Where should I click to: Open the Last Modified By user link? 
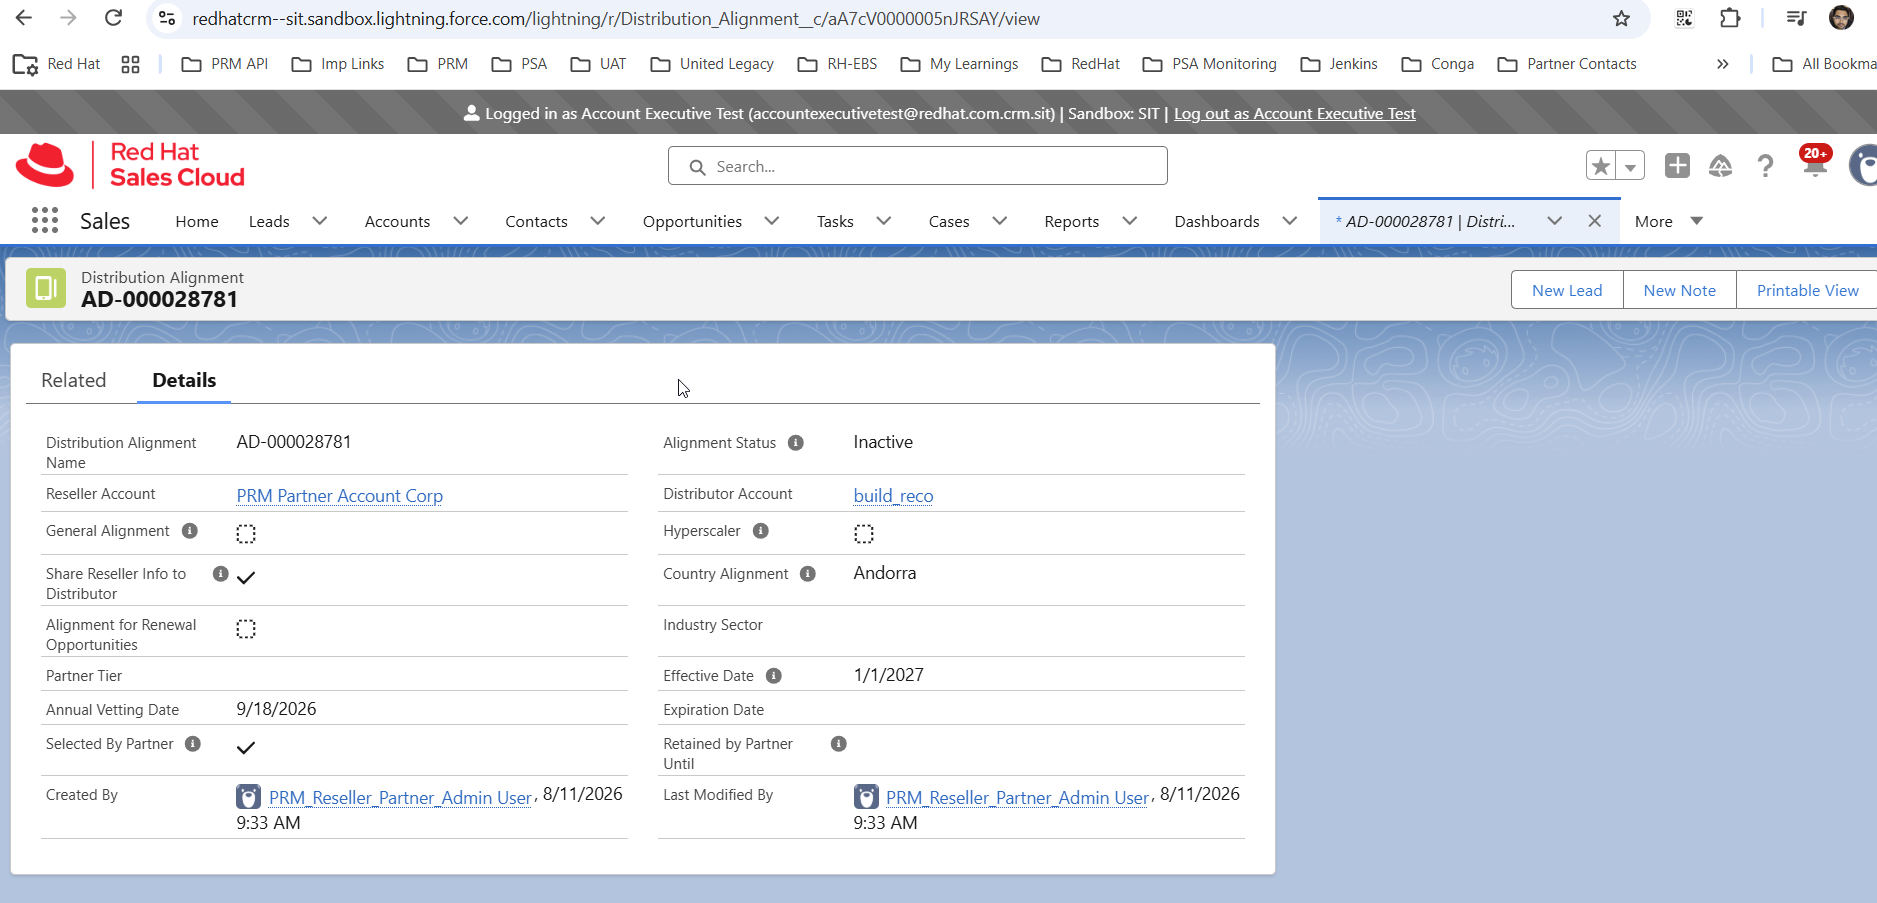point(1017,798)
